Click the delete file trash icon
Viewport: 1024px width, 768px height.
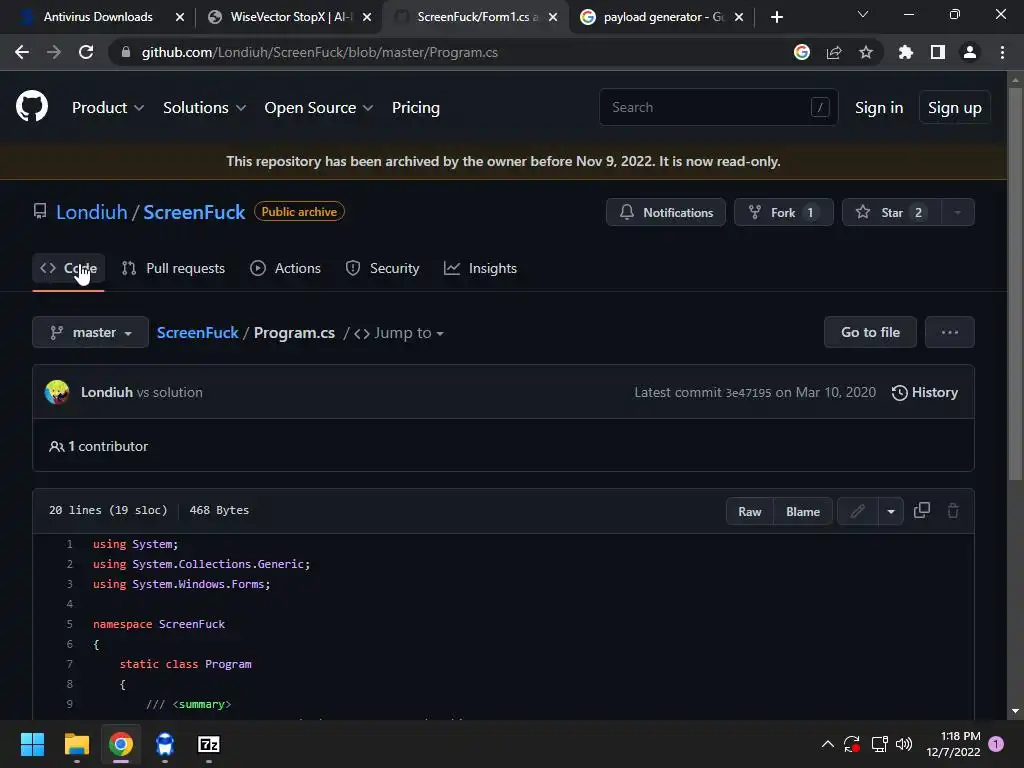pos(953,511)
